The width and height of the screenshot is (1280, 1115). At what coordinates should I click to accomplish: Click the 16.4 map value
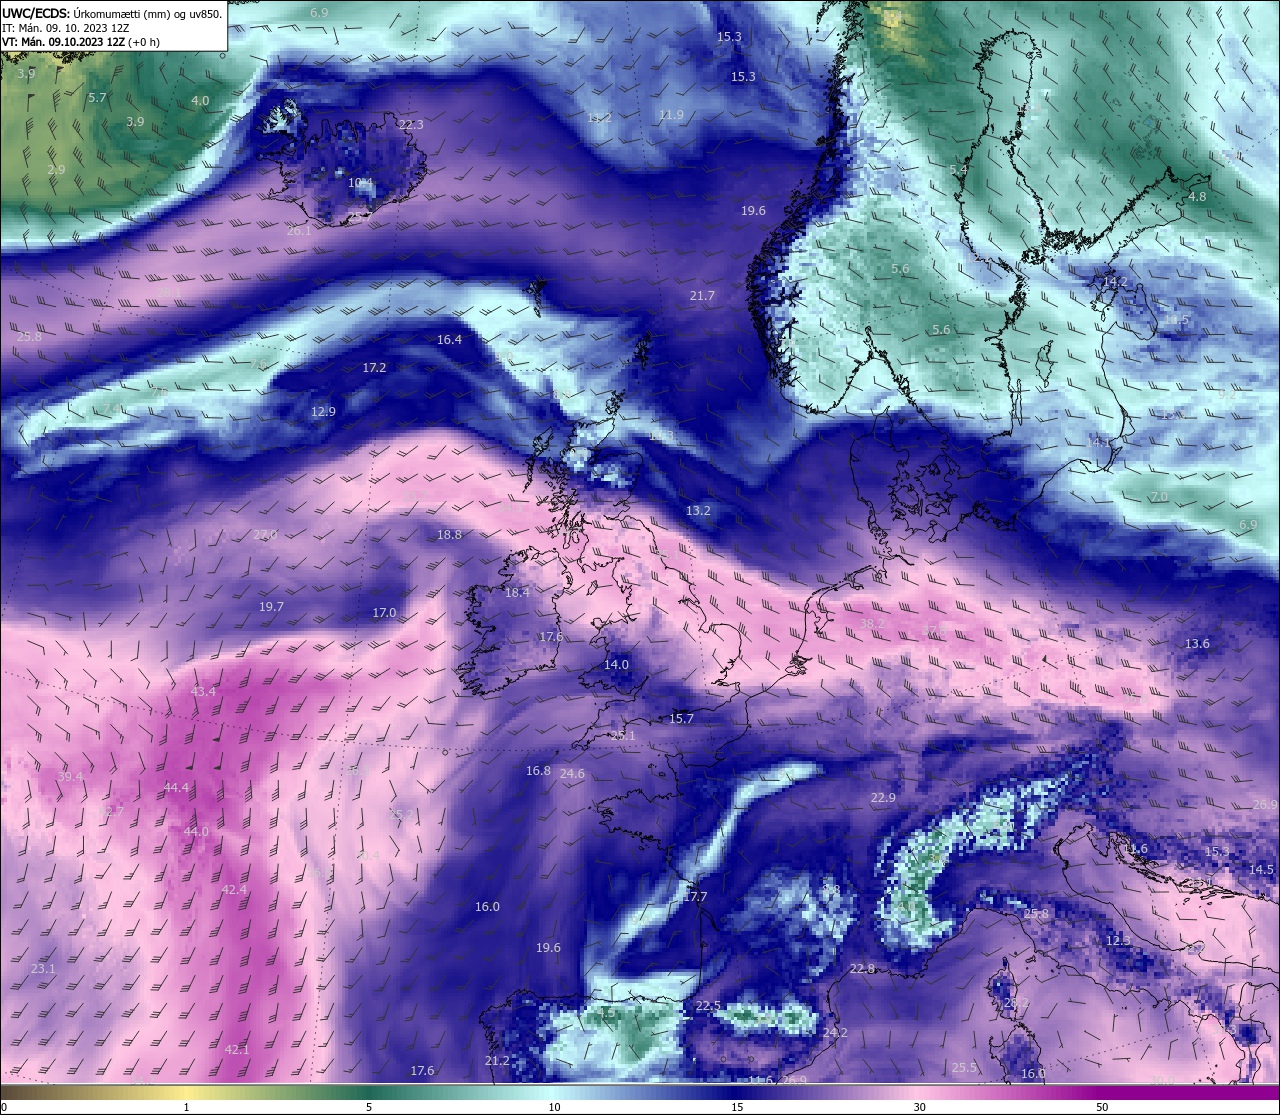[449, 340]
